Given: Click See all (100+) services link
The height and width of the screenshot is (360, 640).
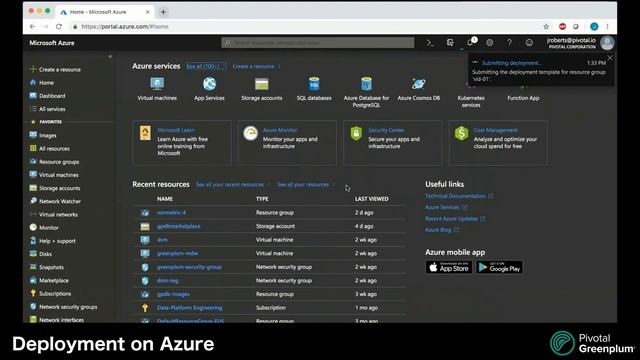Looking at the screenshot, I should 206,66.
